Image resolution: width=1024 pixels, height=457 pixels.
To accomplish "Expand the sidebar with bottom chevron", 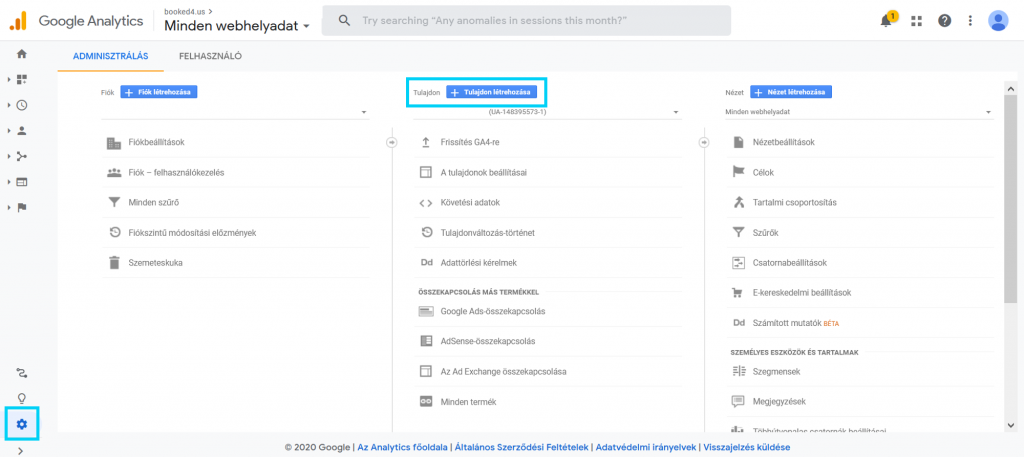I will 22,450.
